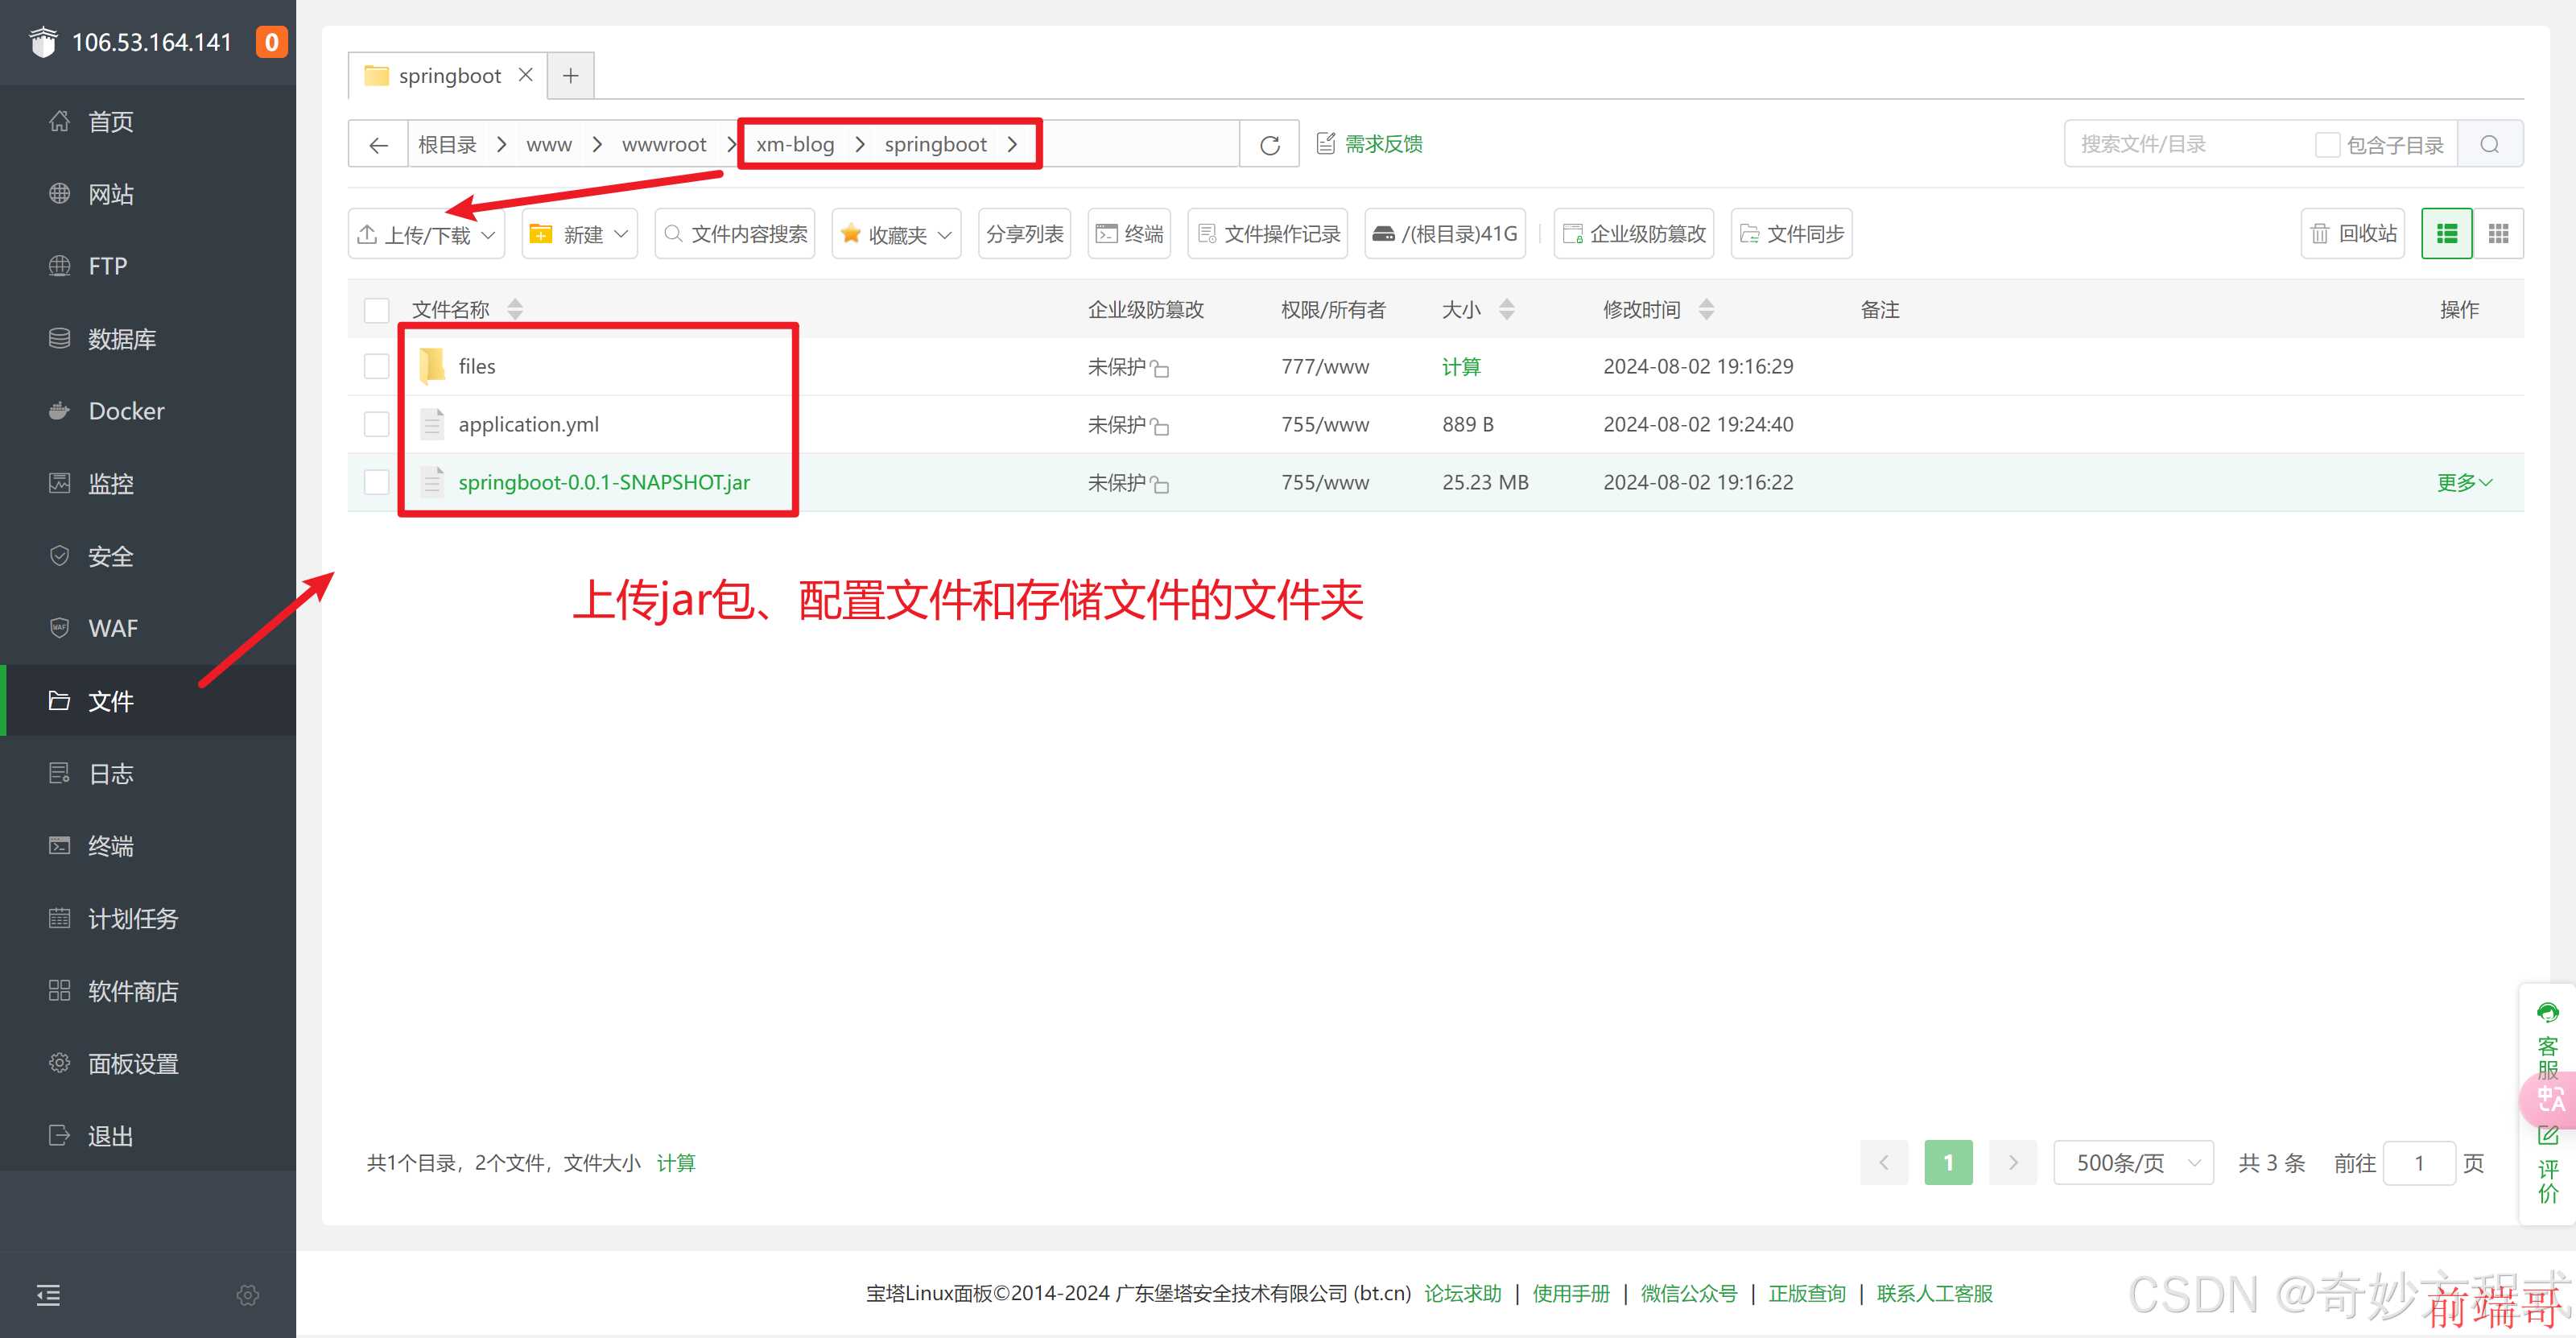Image resolution: width=2576 pixels, height=1338 pixels.
Task: Open the 新建 create dropdown
Action: [x=579, y=234]
